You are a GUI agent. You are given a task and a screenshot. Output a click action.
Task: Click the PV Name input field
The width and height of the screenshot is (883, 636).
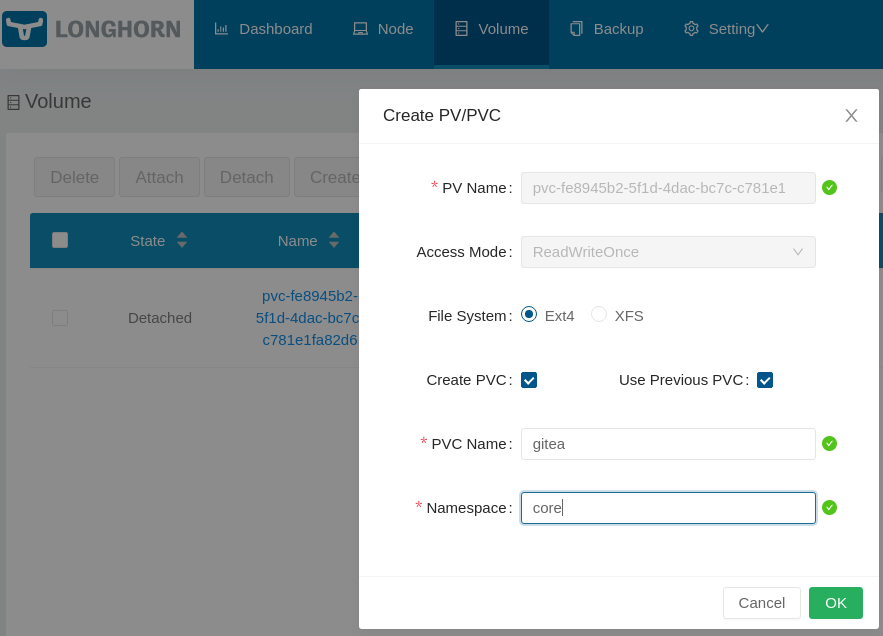click(x=668, y=188)
